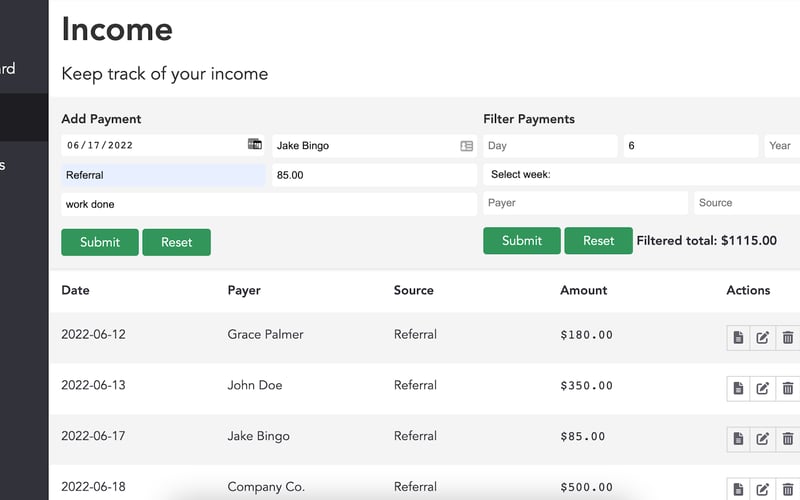Click the Filter Payments heading
Image resolution: width=800 pixels, height=500 pixels.
[529, 119]
